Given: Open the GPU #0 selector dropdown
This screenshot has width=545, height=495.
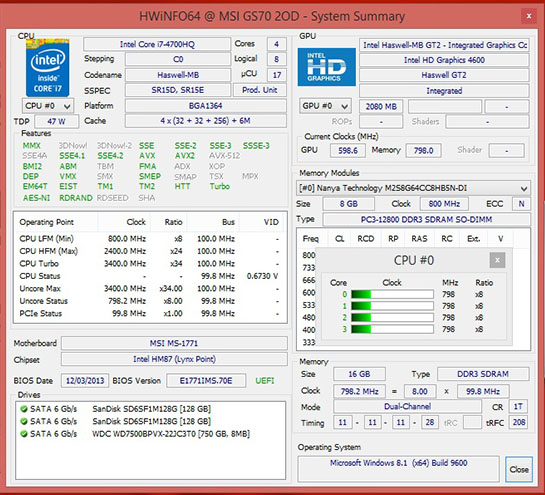Looking at the screenshot, I should tap(325, 106).
